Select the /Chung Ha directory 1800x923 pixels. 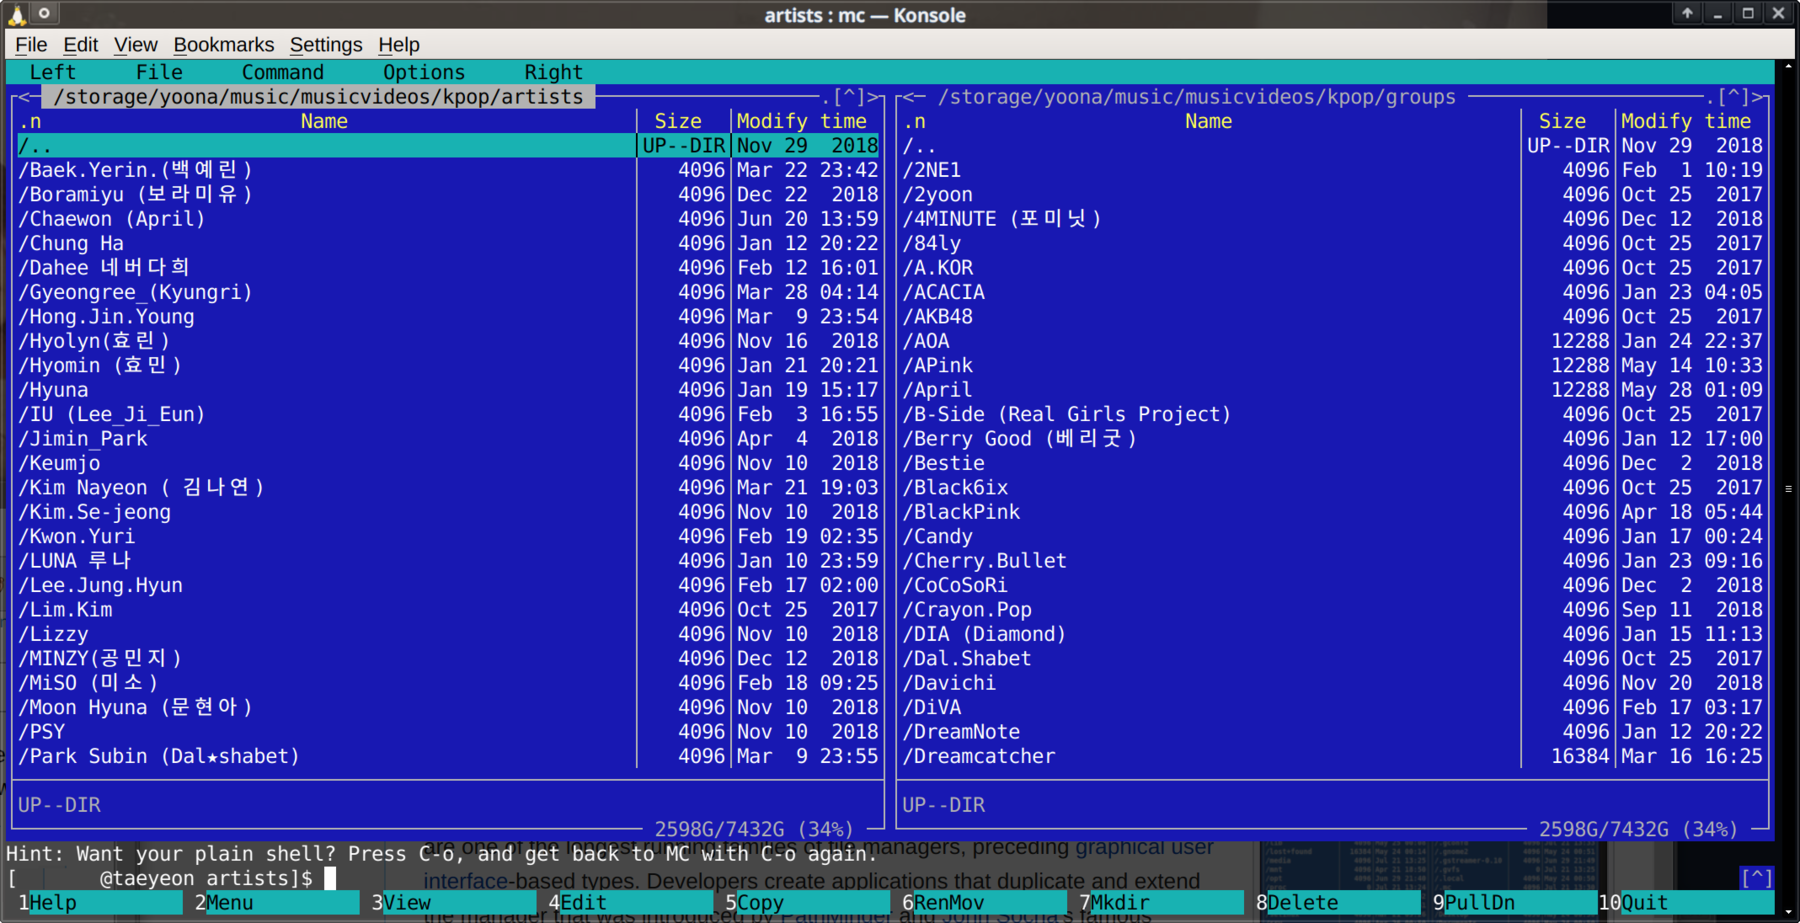click(71, 243)
